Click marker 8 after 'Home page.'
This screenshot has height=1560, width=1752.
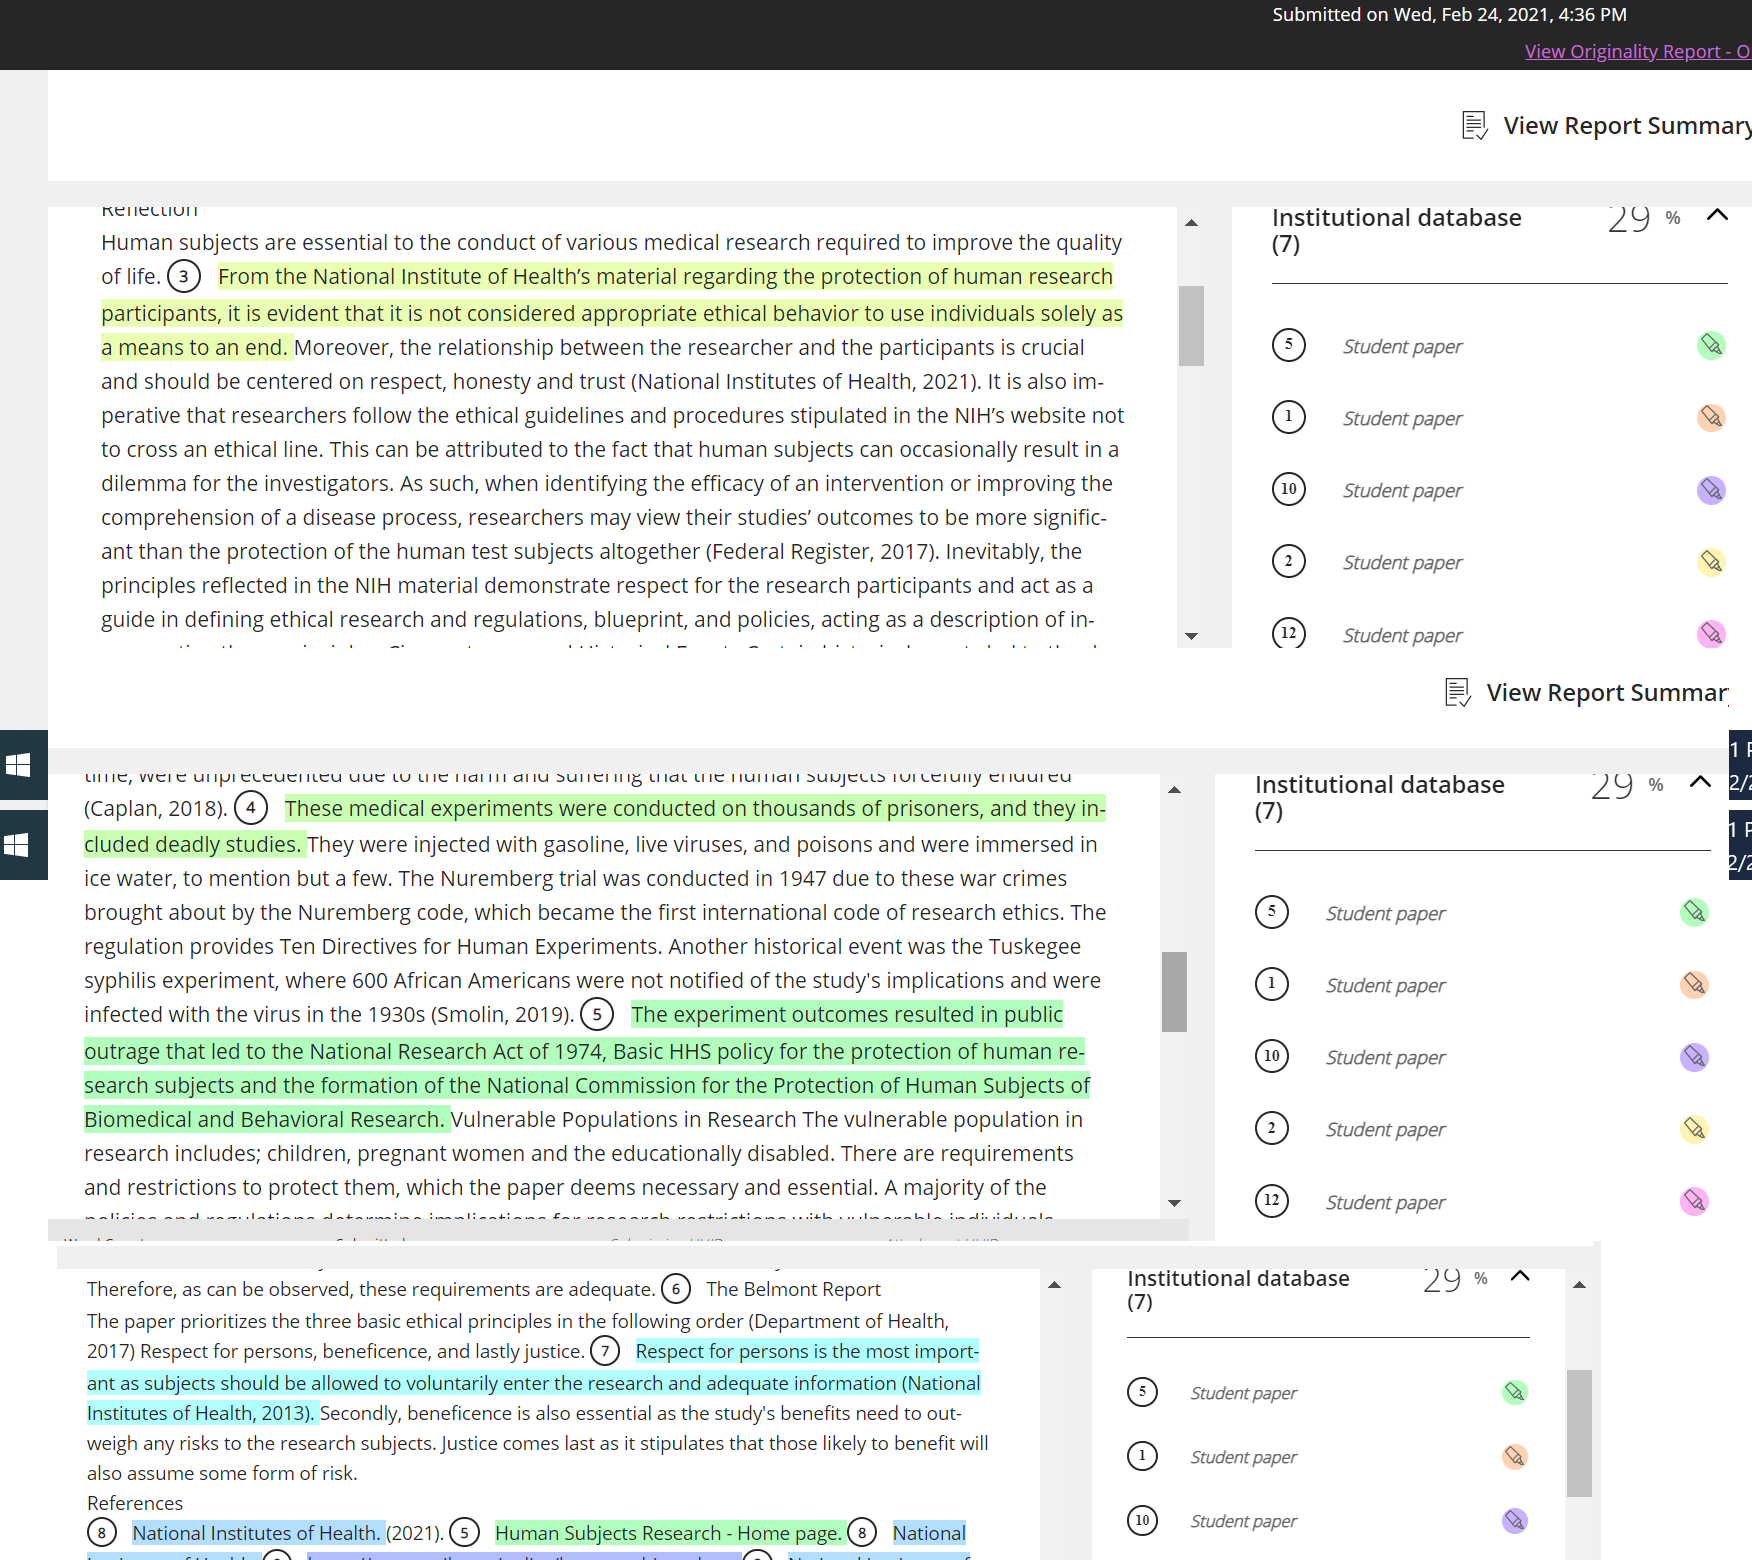click(x=862, y=1533)
